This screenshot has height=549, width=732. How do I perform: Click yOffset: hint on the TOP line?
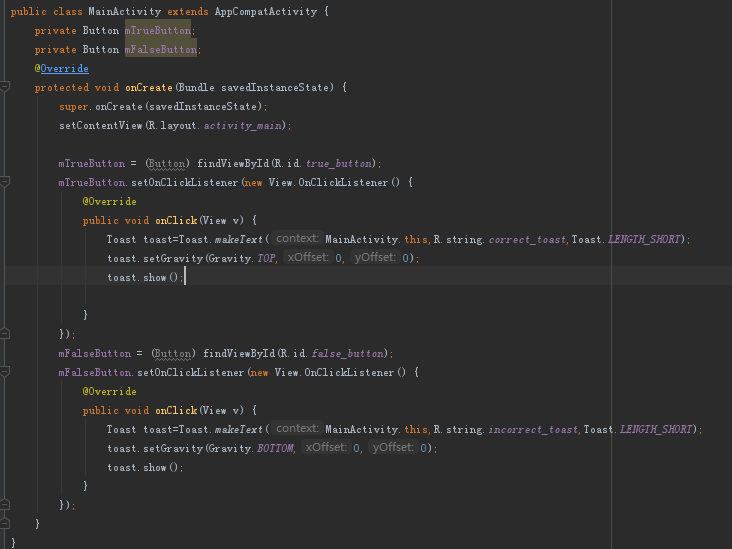pyautogui.click(x=375, y=257)
